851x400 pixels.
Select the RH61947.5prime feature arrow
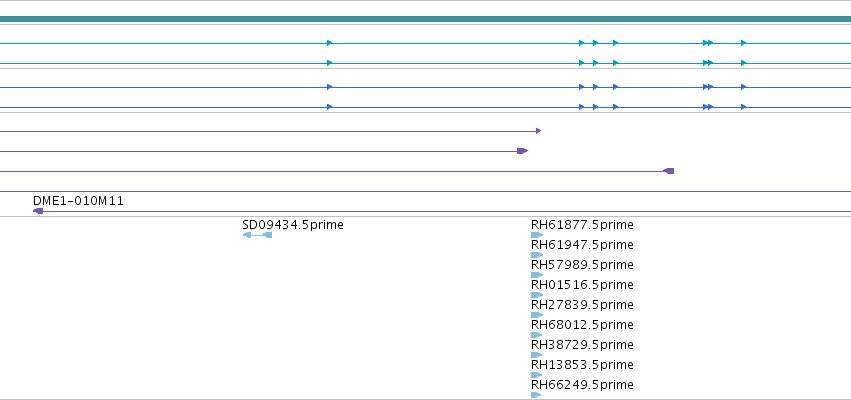537,255
